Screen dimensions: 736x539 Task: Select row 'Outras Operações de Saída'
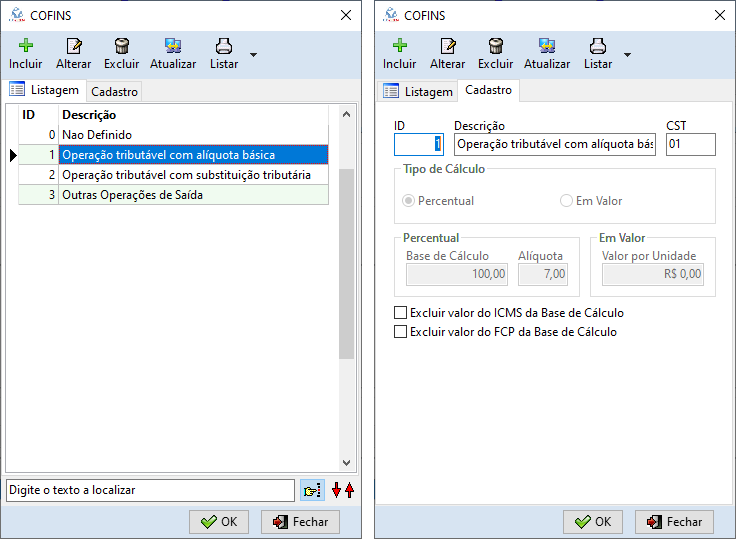coord(174,195)
